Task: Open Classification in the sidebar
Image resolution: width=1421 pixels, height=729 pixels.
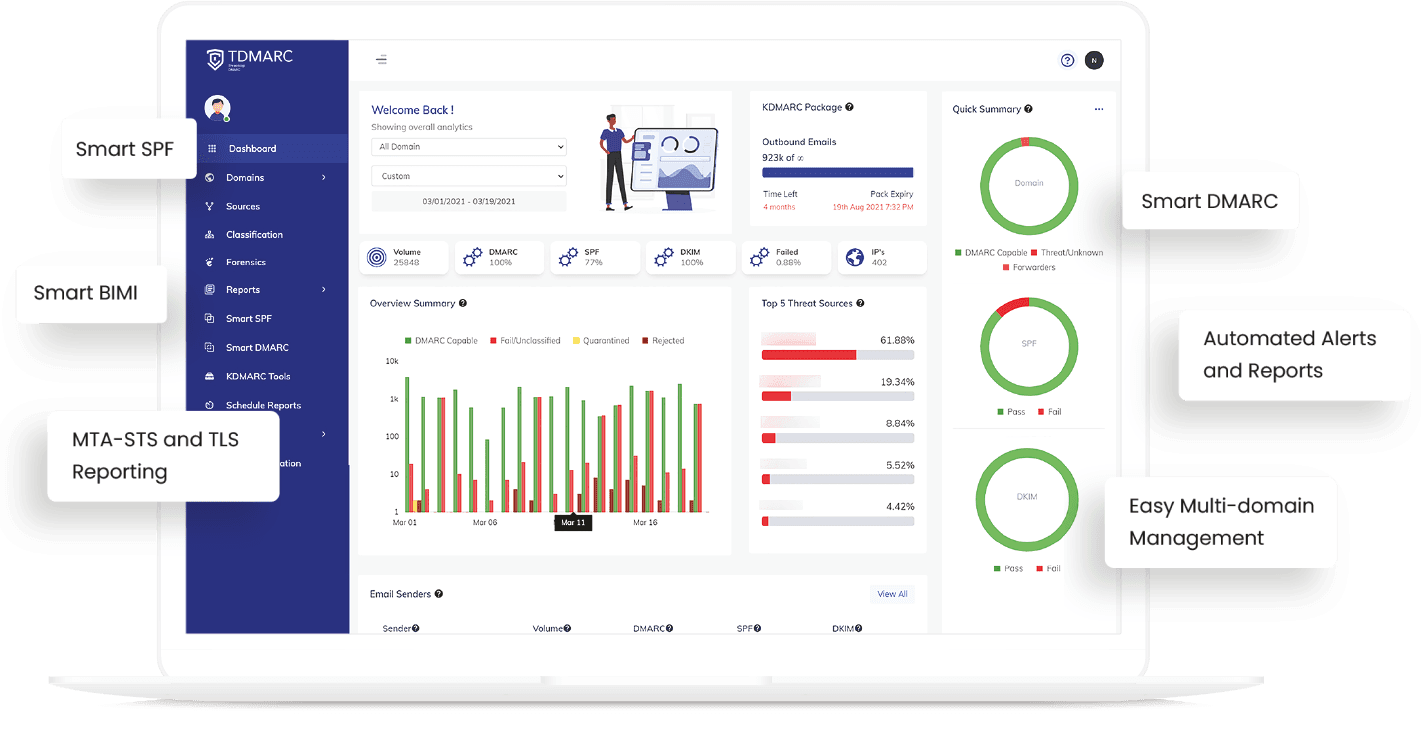Action: [254, 234]
